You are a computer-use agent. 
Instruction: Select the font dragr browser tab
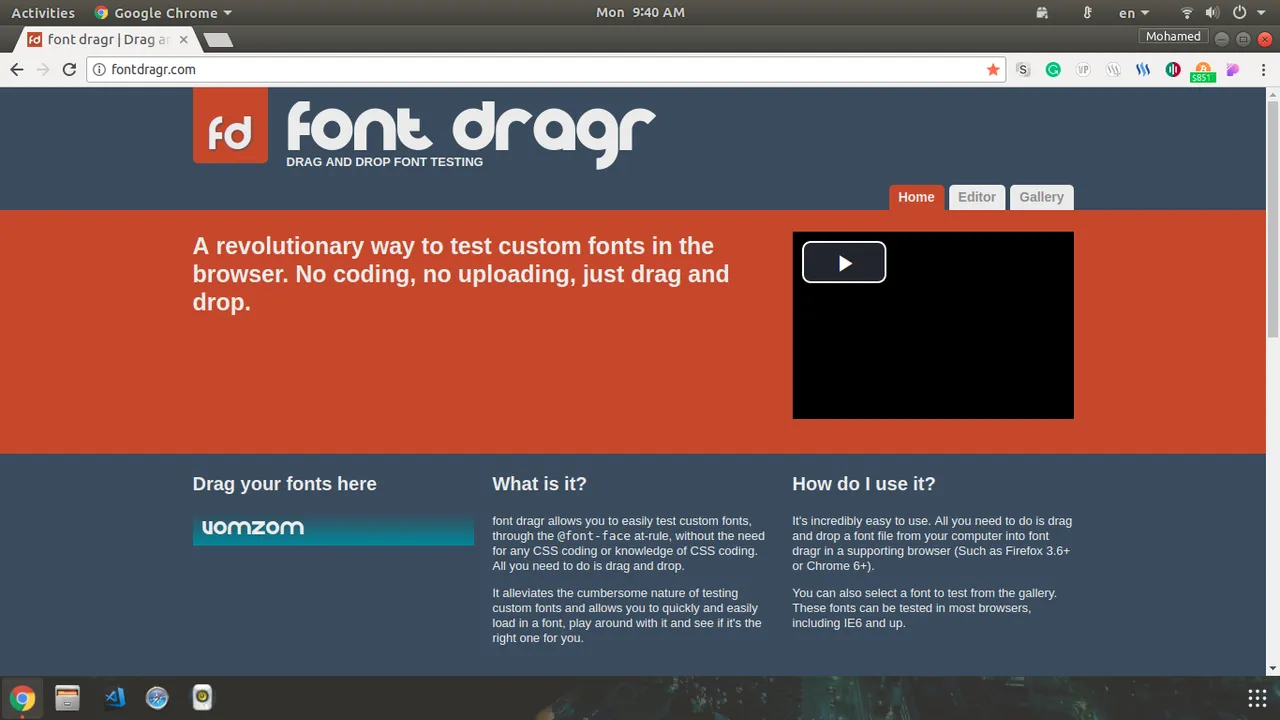point(108,40)
